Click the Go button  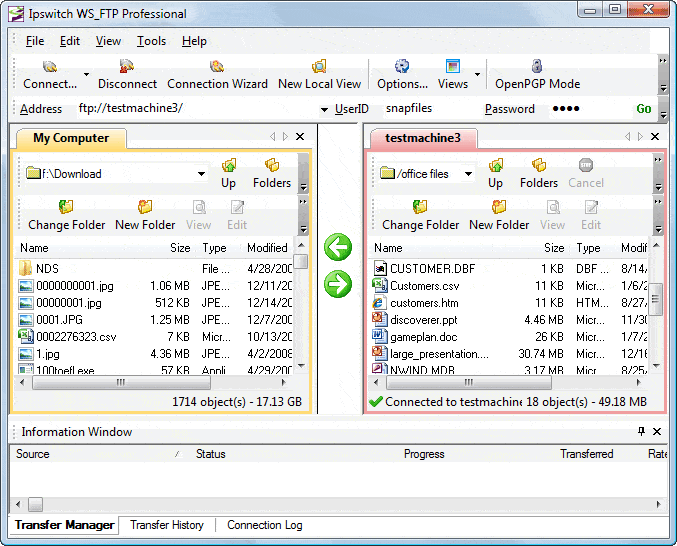[644, 109]
